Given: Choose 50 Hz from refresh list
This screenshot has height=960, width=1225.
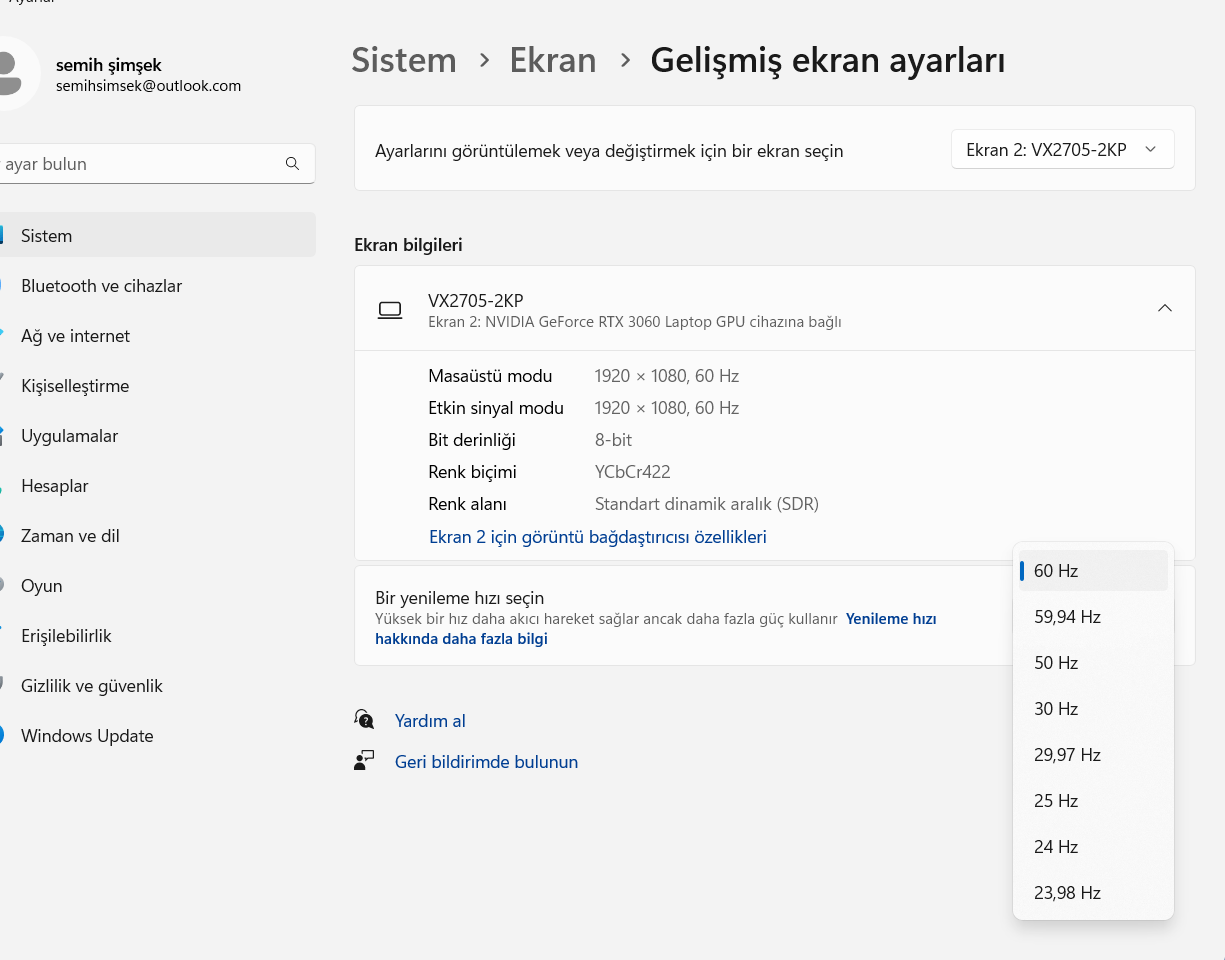Looking at the screenshot, I should (1056, 663).
